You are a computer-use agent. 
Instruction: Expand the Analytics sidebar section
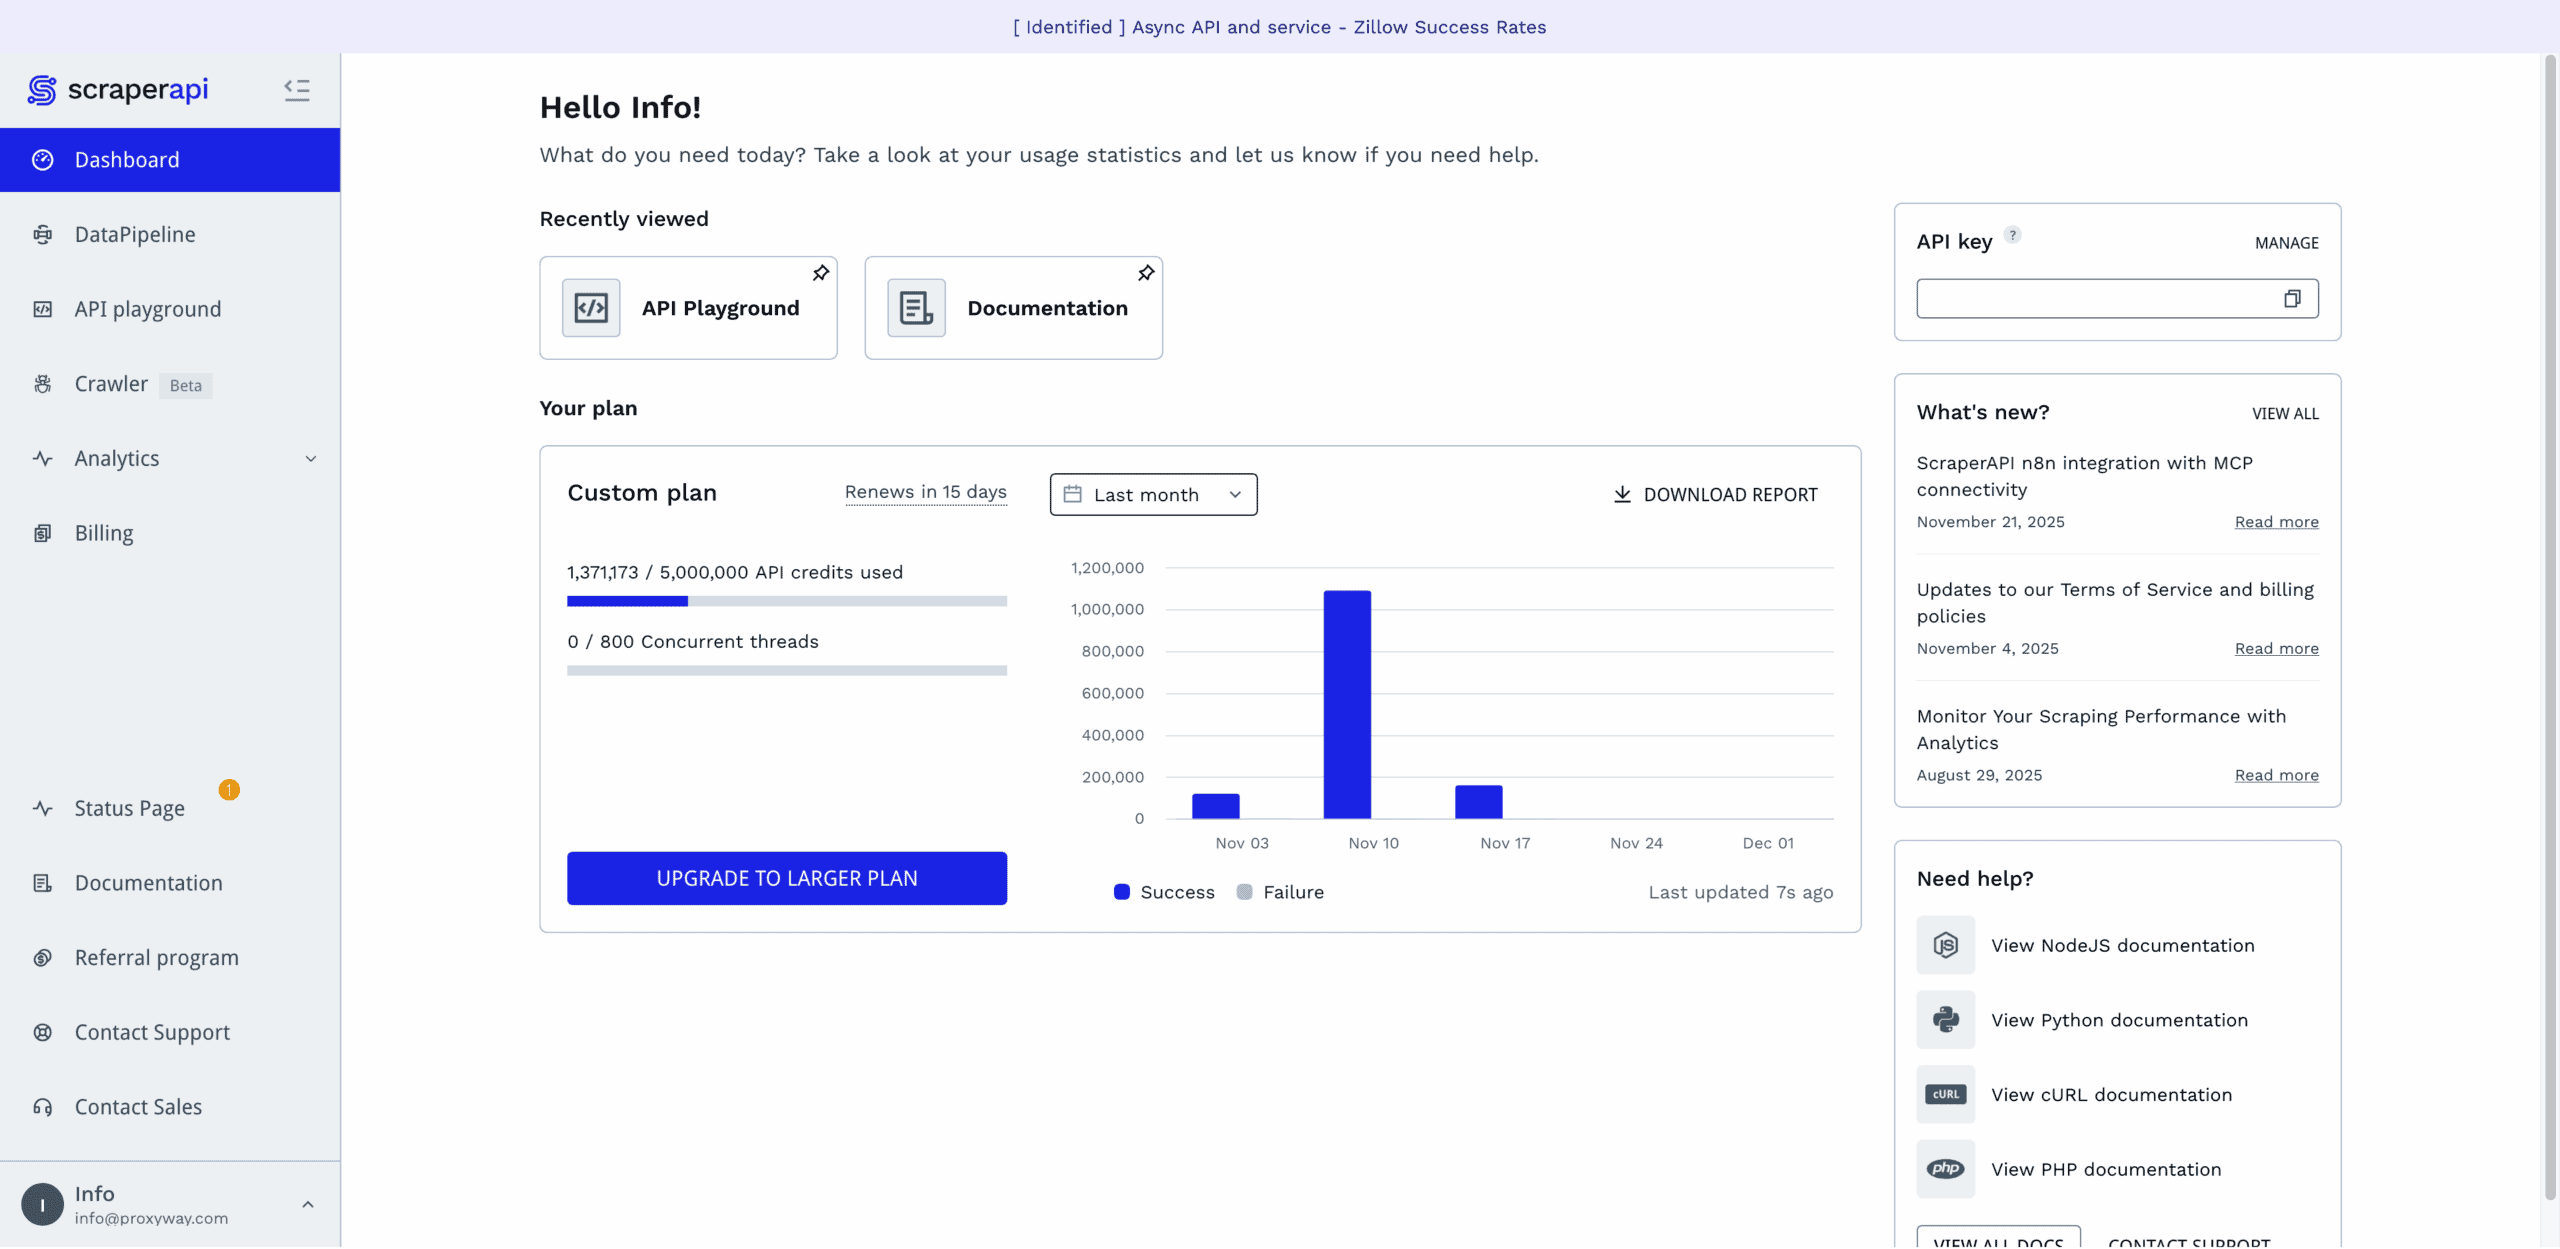310,459
